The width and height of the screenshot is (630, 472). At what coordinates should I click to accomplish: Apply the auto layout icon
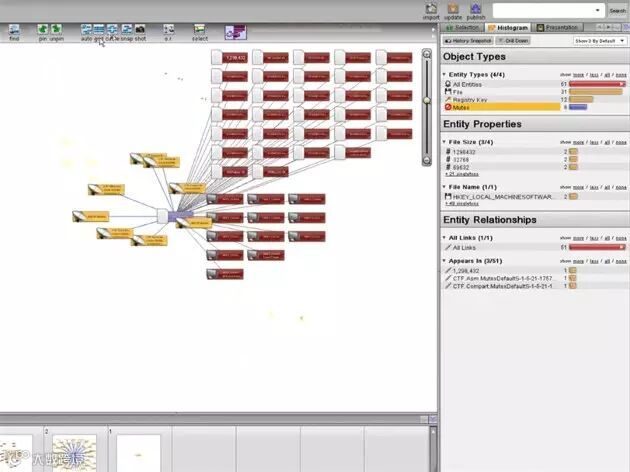[86, 29]
